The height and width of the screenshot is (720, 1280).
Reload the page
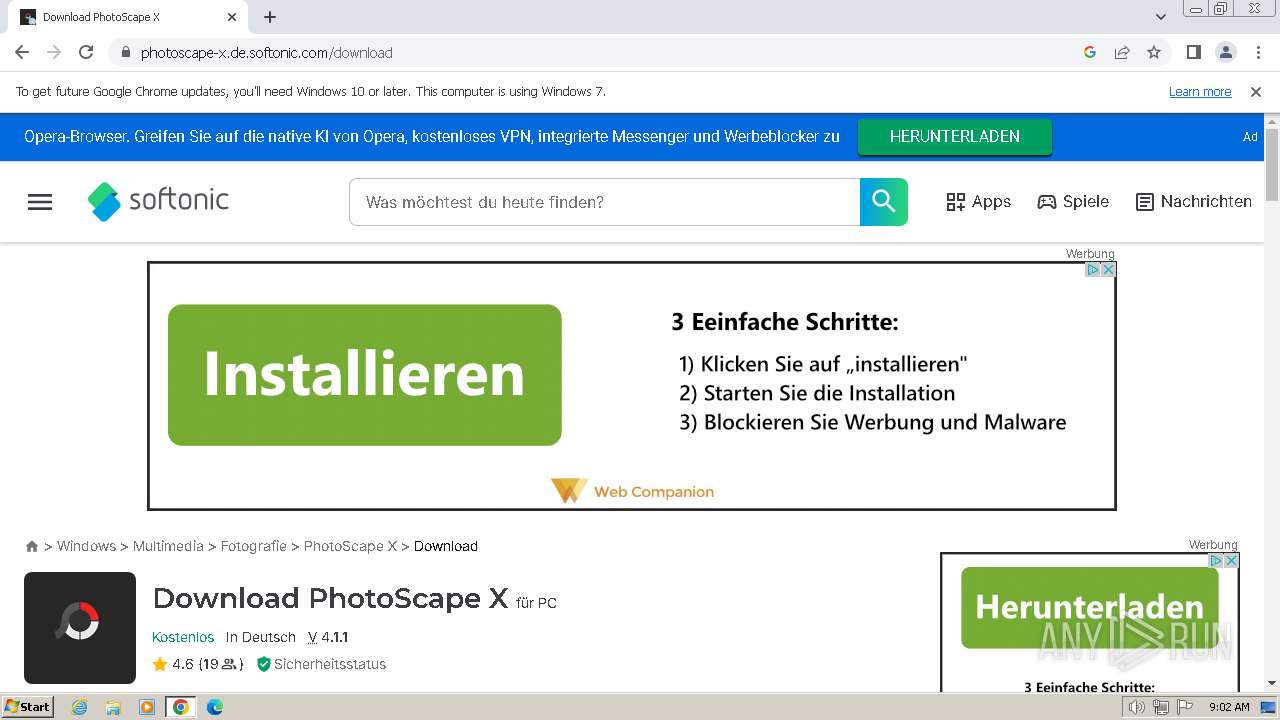pos(86,52)
